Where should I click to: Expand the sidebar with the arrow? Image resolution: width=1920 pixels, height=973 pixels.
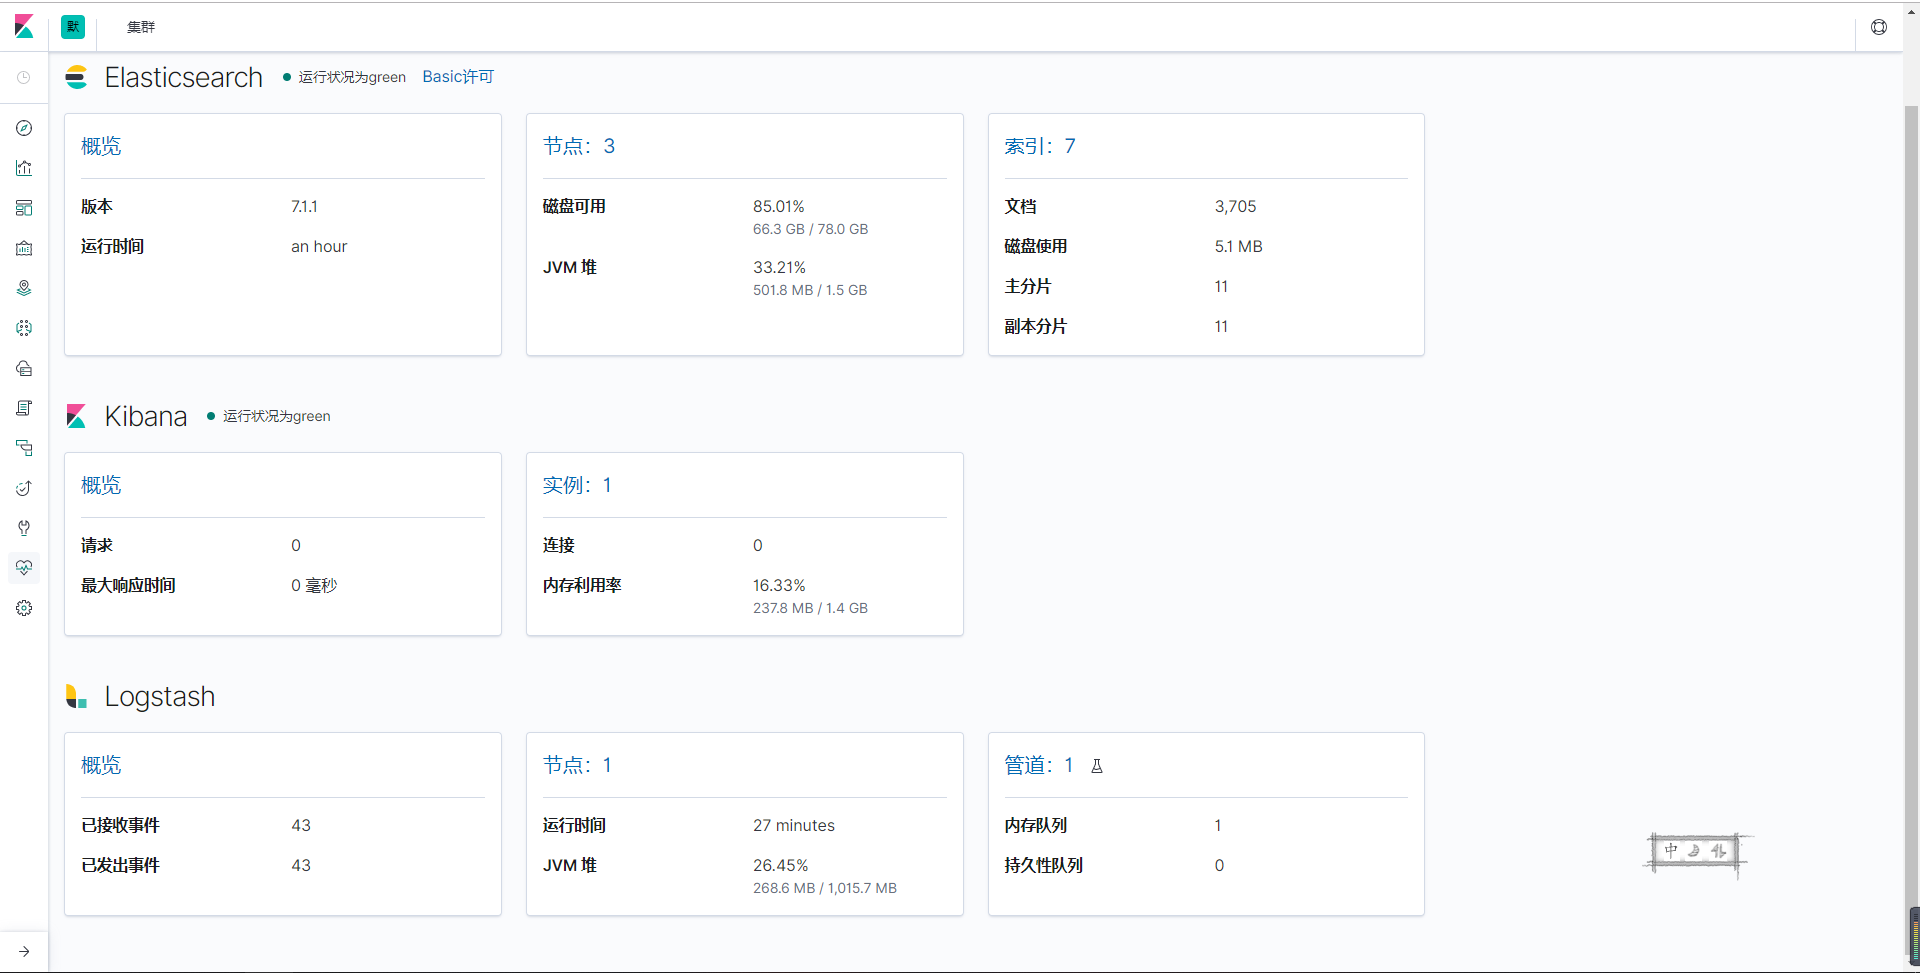coord(24,951)
